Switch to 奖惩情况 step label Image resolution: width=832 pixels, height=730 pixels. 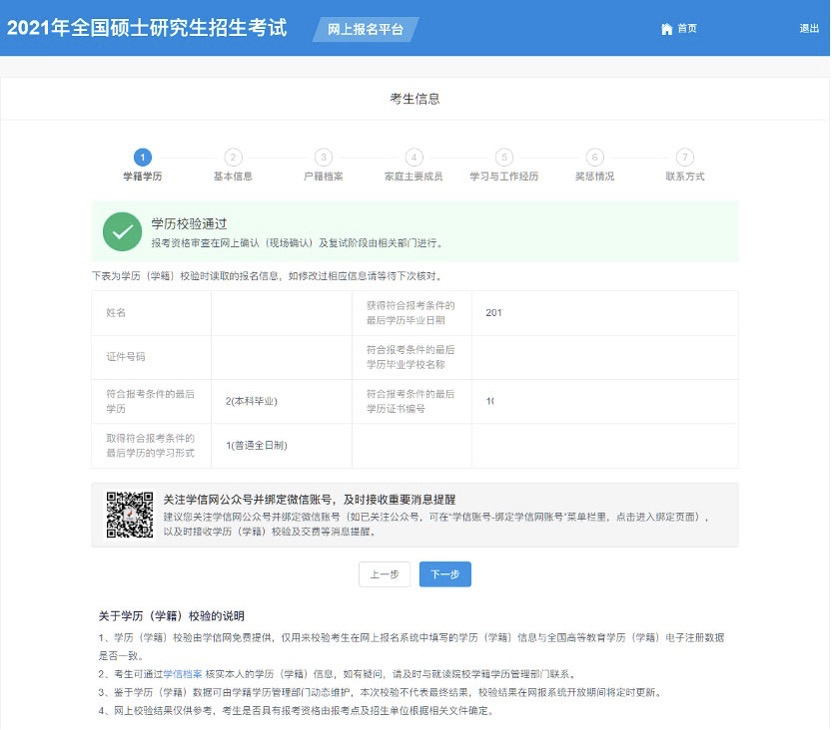594,176
